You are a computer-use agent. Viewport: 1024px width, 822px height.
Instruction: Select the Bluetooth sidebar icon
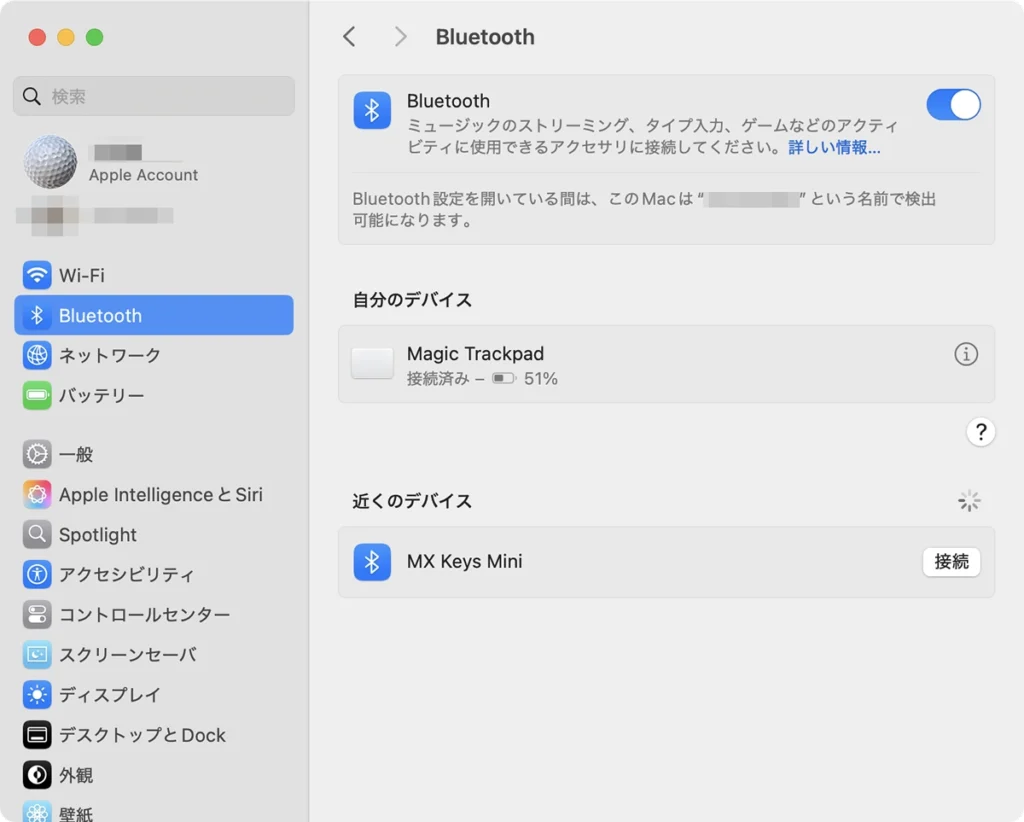37,315
